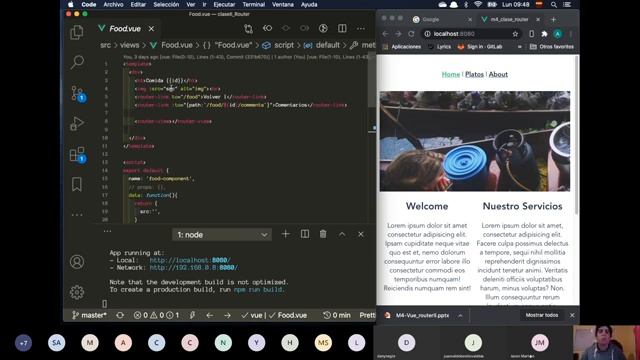
Task: Go to previous change icon
Action: point(267,28)
